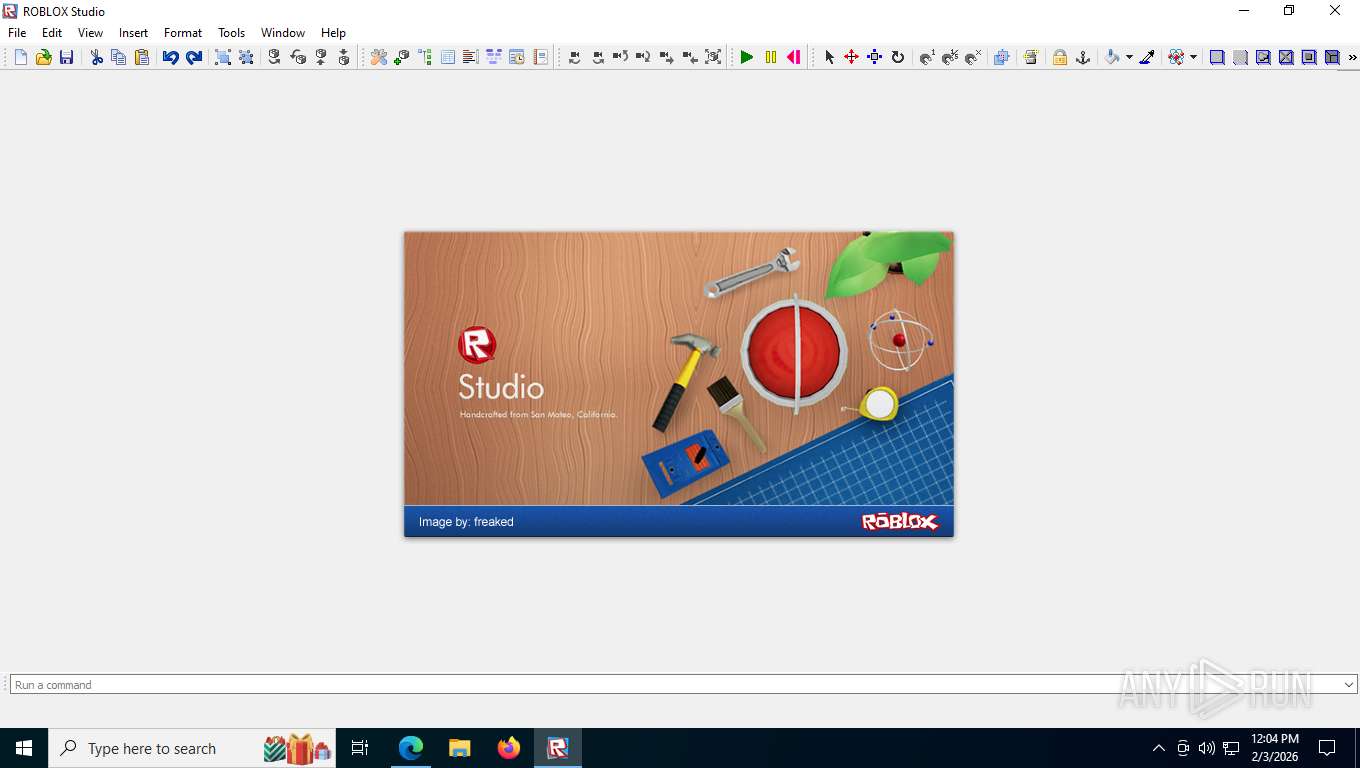The image size is (1360, 768).
Task: Toggle the Anchor tool
Action: coord(1082,57)
